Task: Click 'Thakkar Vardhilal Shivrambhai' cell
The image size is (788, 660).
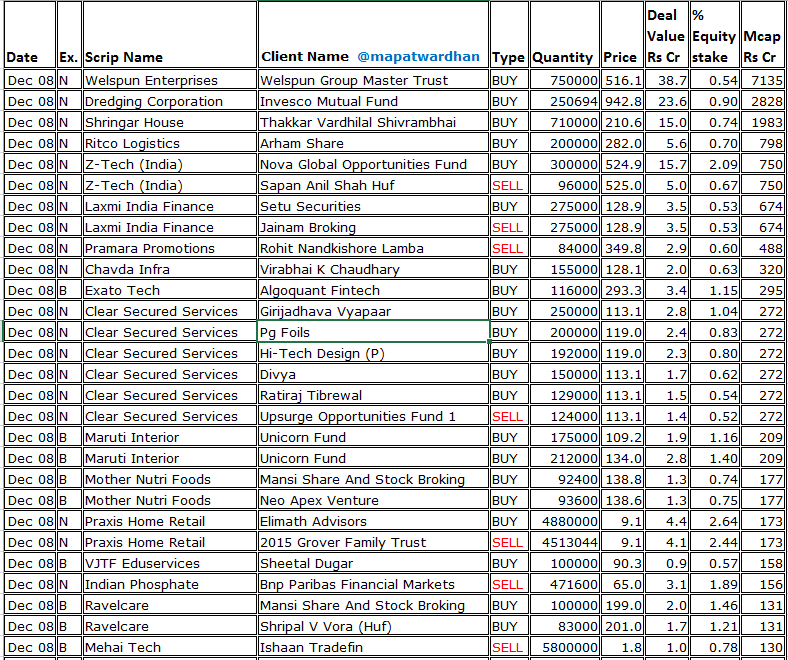Action: [x=373, y=123]
